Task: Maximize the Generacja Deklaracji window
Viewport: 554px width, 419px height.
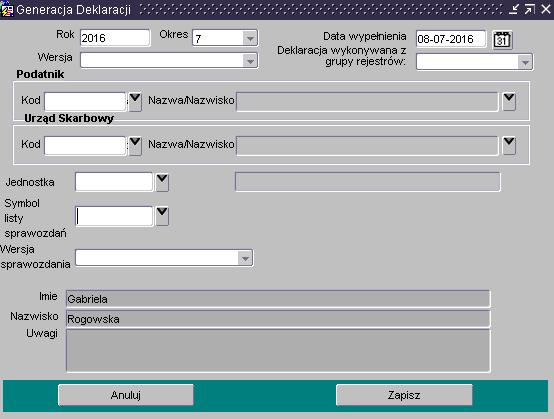Action: 529,9
